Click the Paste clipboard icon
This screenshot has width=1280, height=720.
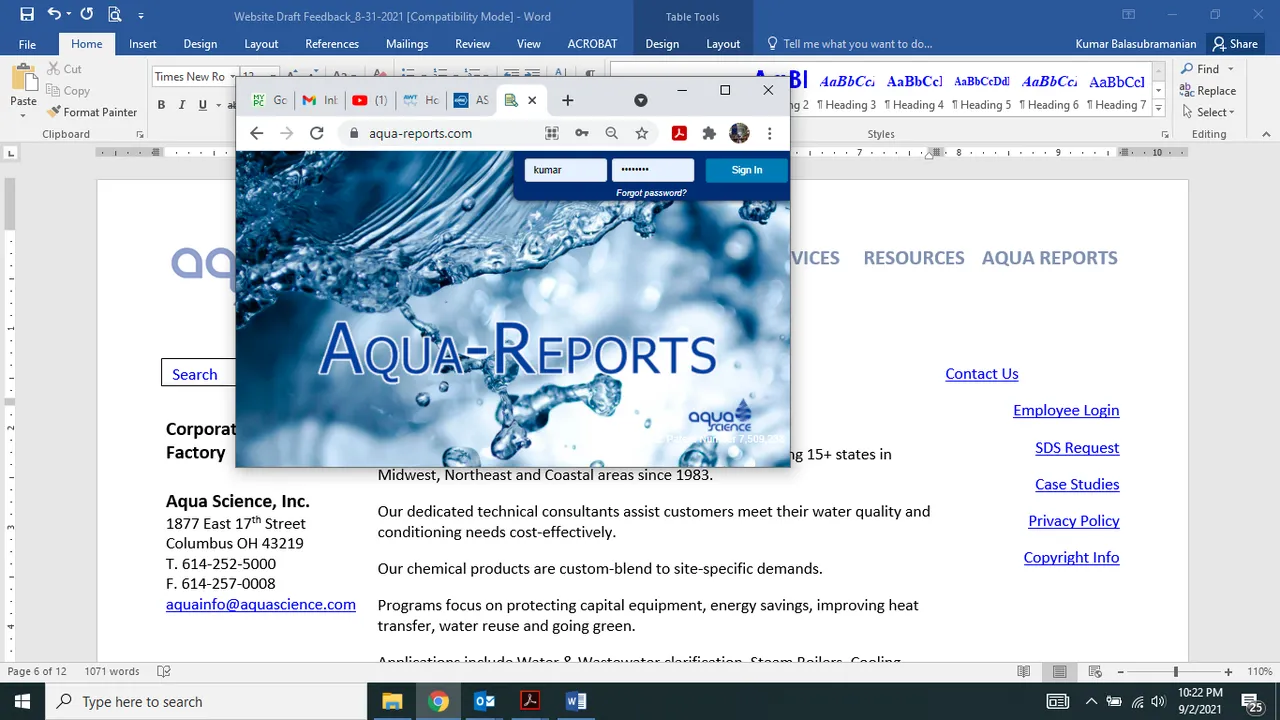[23, 79]
